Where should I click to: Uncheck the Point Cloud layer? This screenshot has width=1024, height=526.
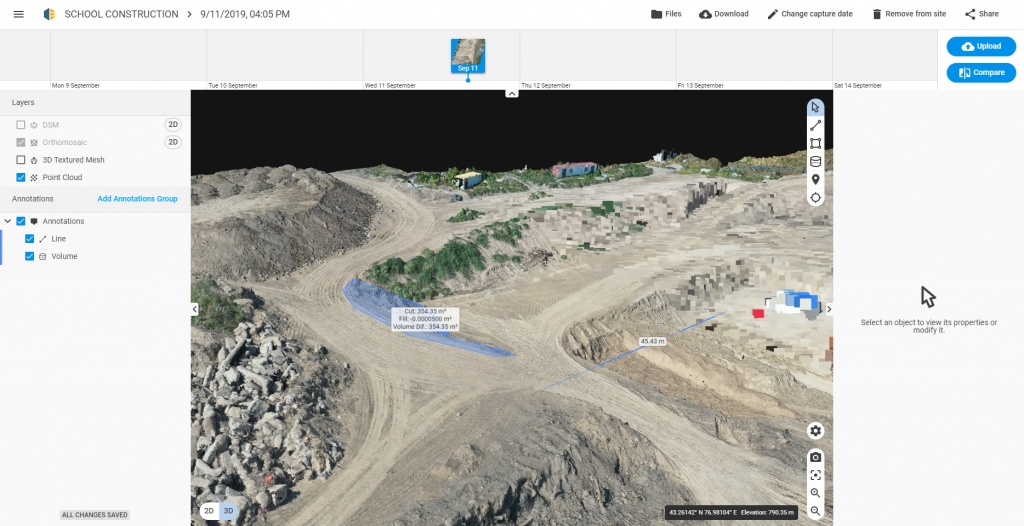tap(21, 177)
